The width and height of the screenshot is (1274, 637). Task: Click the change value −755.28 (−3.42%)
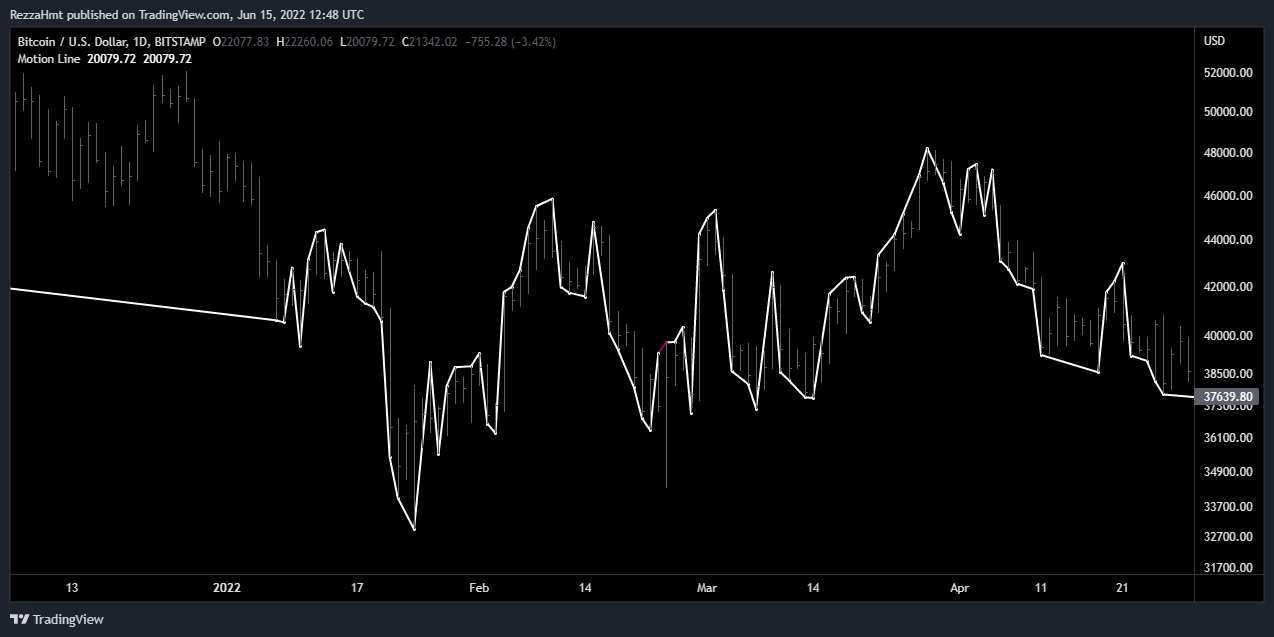pyautogui.click(x=510, y=42)
